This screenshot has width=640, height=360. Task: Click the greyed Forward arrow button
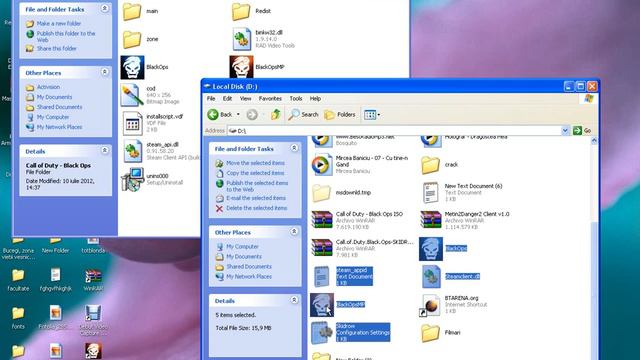[252, 115]
